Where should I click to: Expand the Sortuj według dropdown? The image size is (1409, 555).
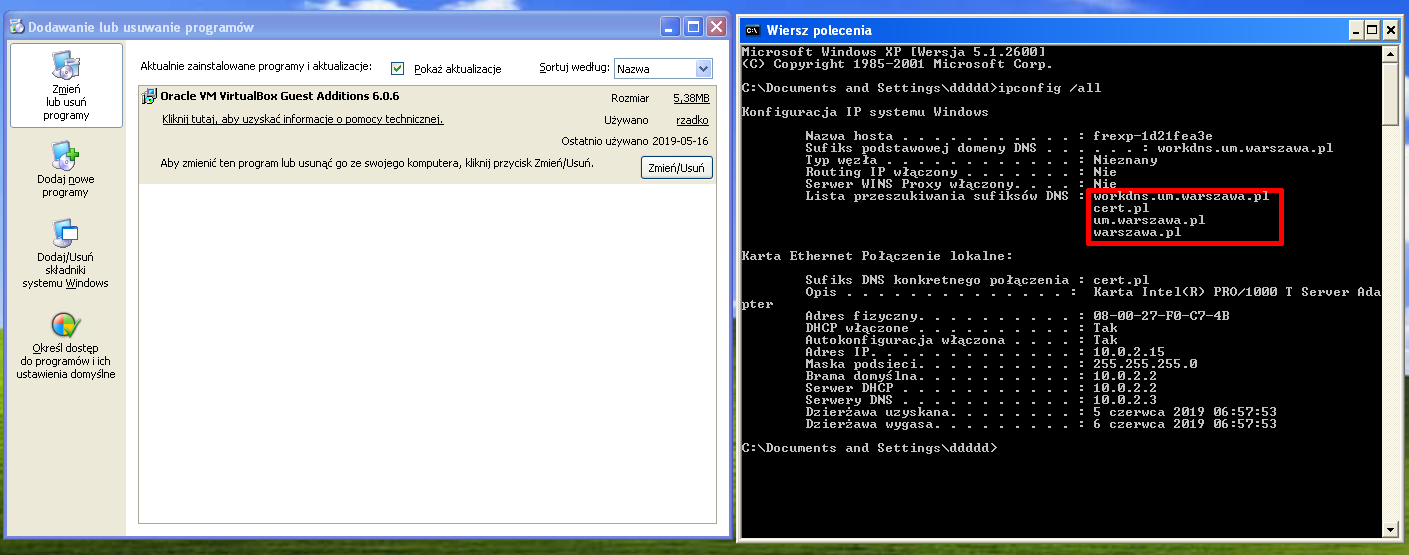tap(703, 68)
